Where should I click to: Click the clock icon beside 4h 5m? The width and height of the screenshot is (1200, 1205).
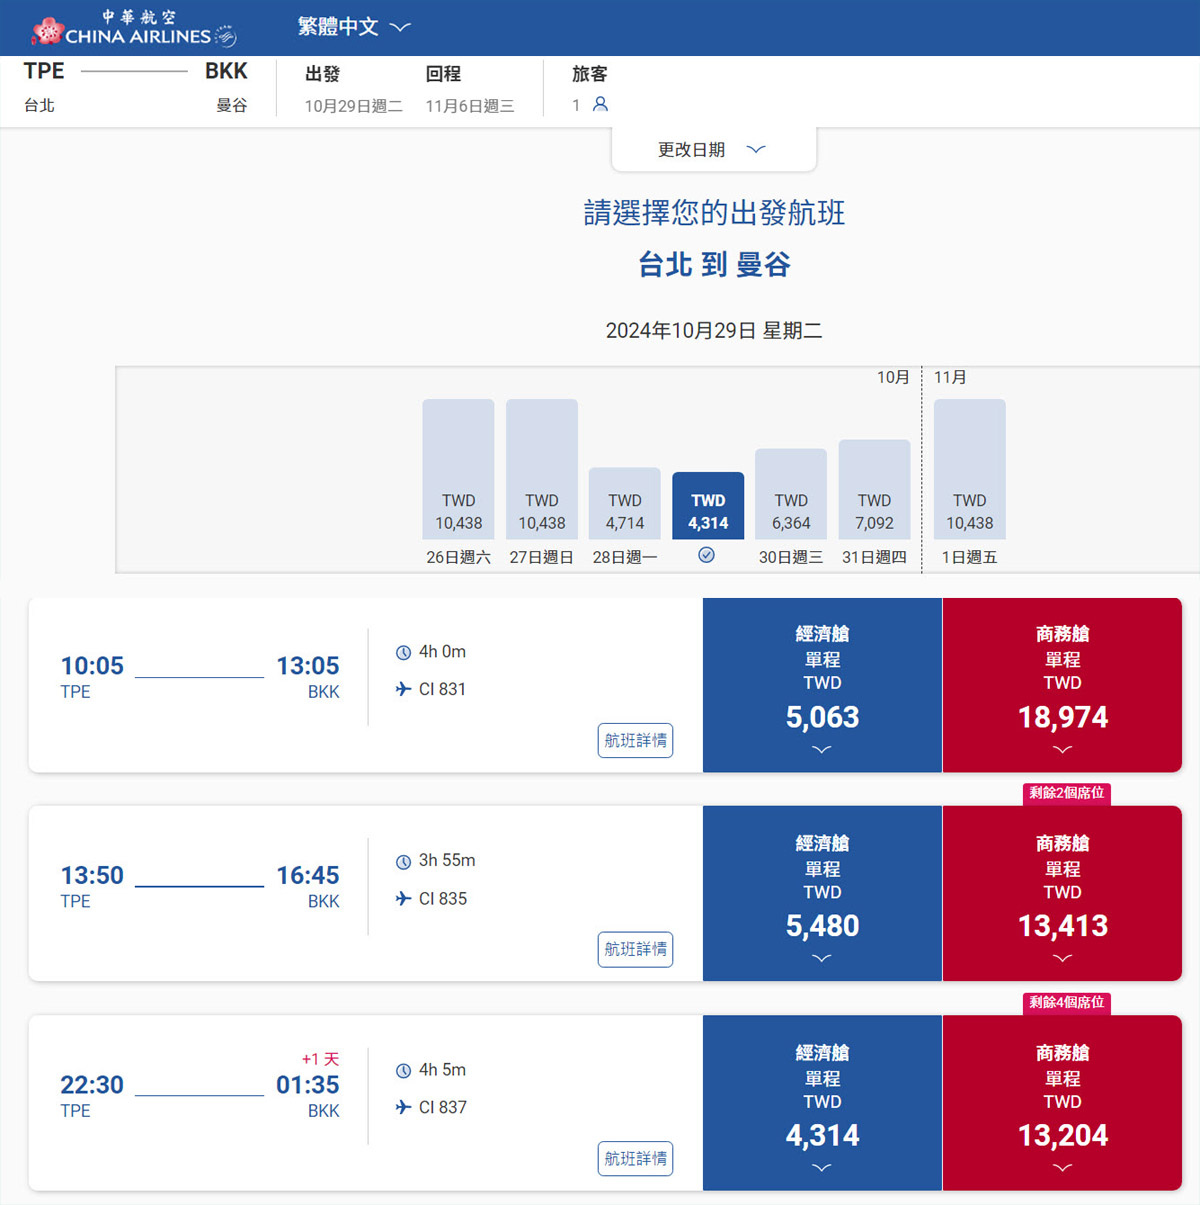[x=403, y=1070]
